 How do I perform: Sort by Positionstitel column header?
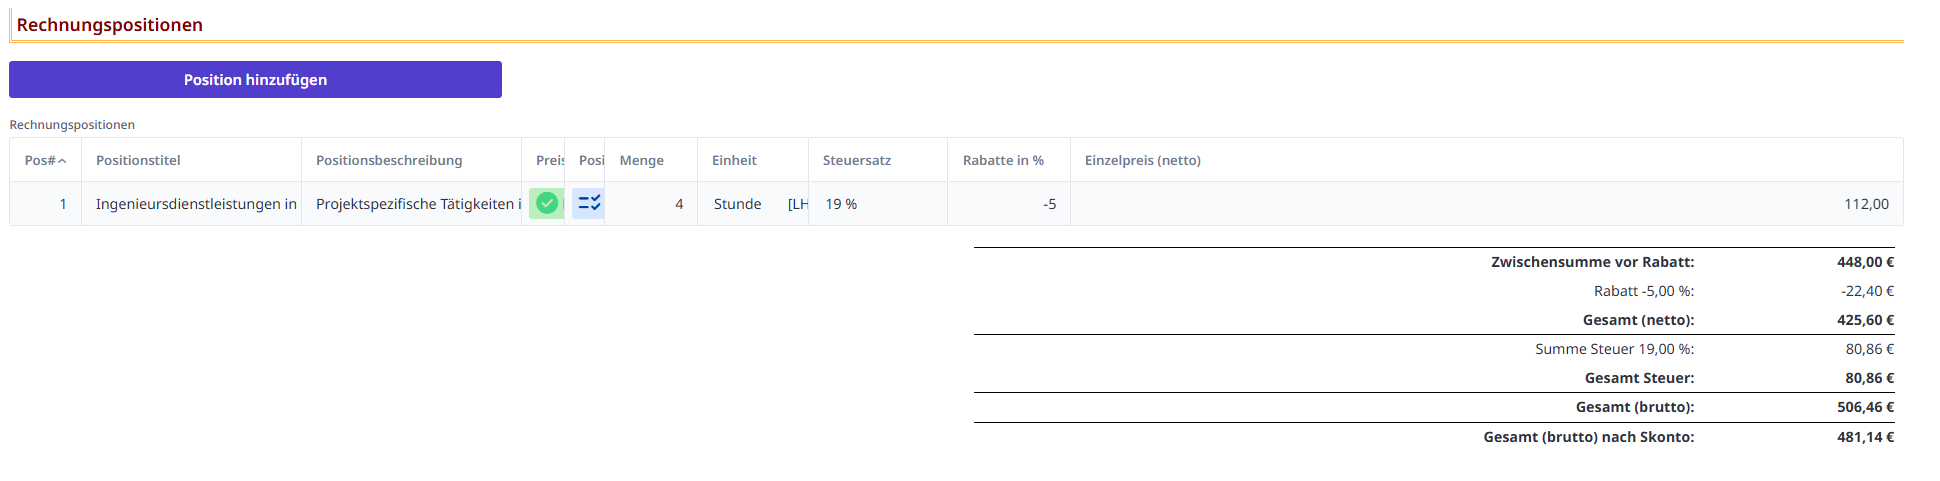tap(138, 161)
